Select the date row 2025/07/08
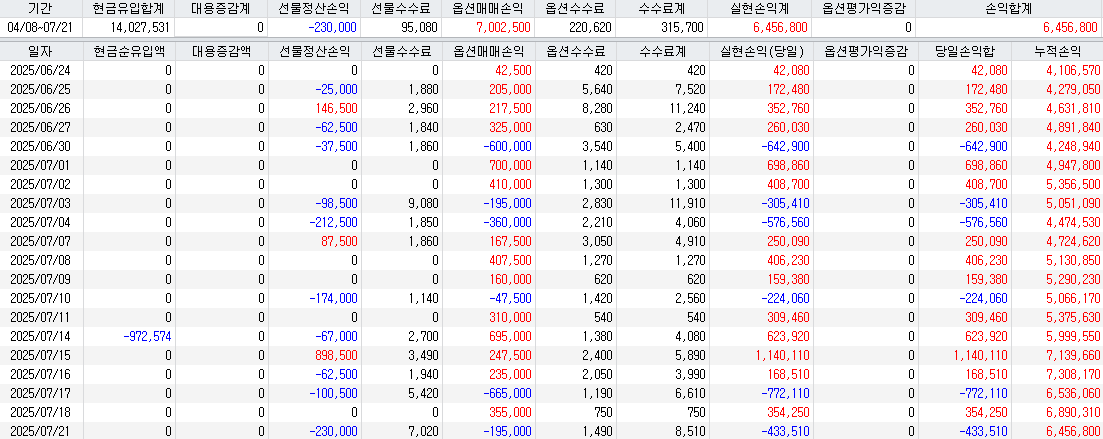This screenshot has height=439, width=1103. click(41, 260)
